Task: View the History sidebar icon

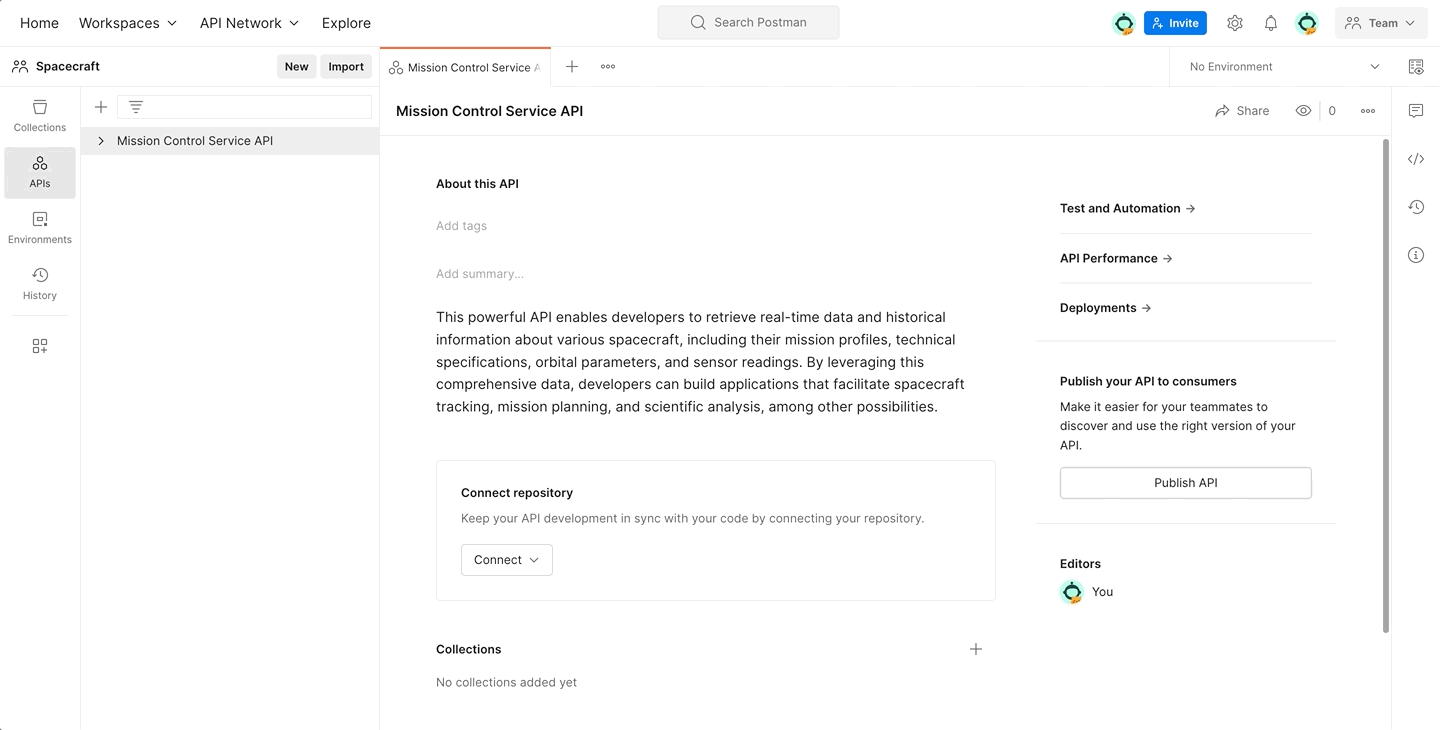Action: coord(39,282)
